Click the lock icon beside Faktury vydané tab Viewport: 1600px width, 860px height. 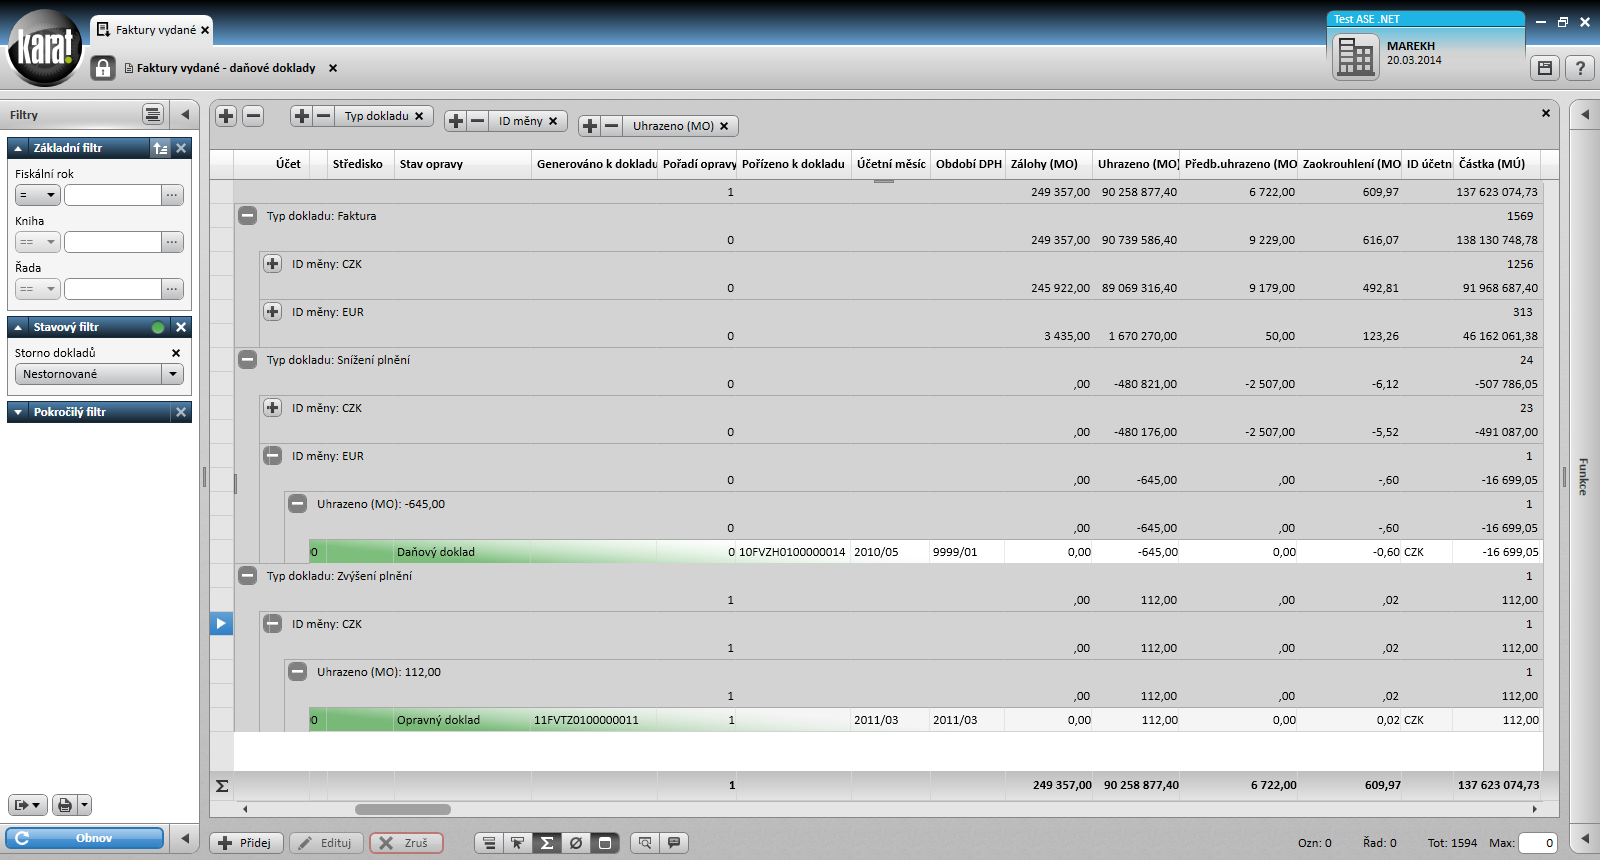click(103, 68)
